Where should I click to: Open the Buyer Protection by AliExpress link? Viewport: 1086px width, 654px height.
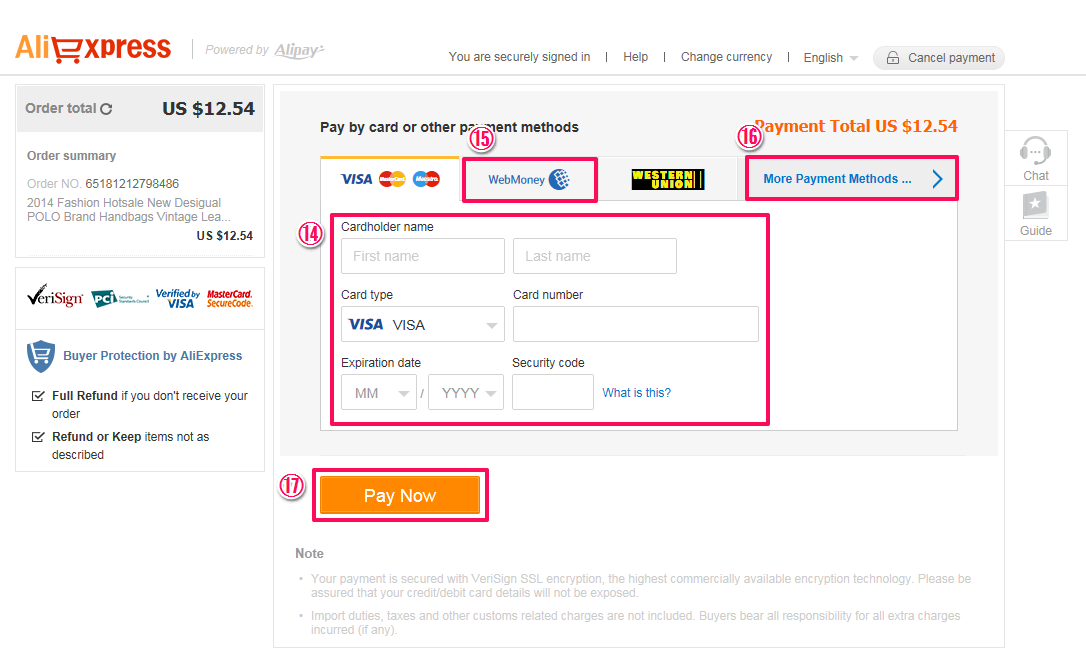click(152, 355)
